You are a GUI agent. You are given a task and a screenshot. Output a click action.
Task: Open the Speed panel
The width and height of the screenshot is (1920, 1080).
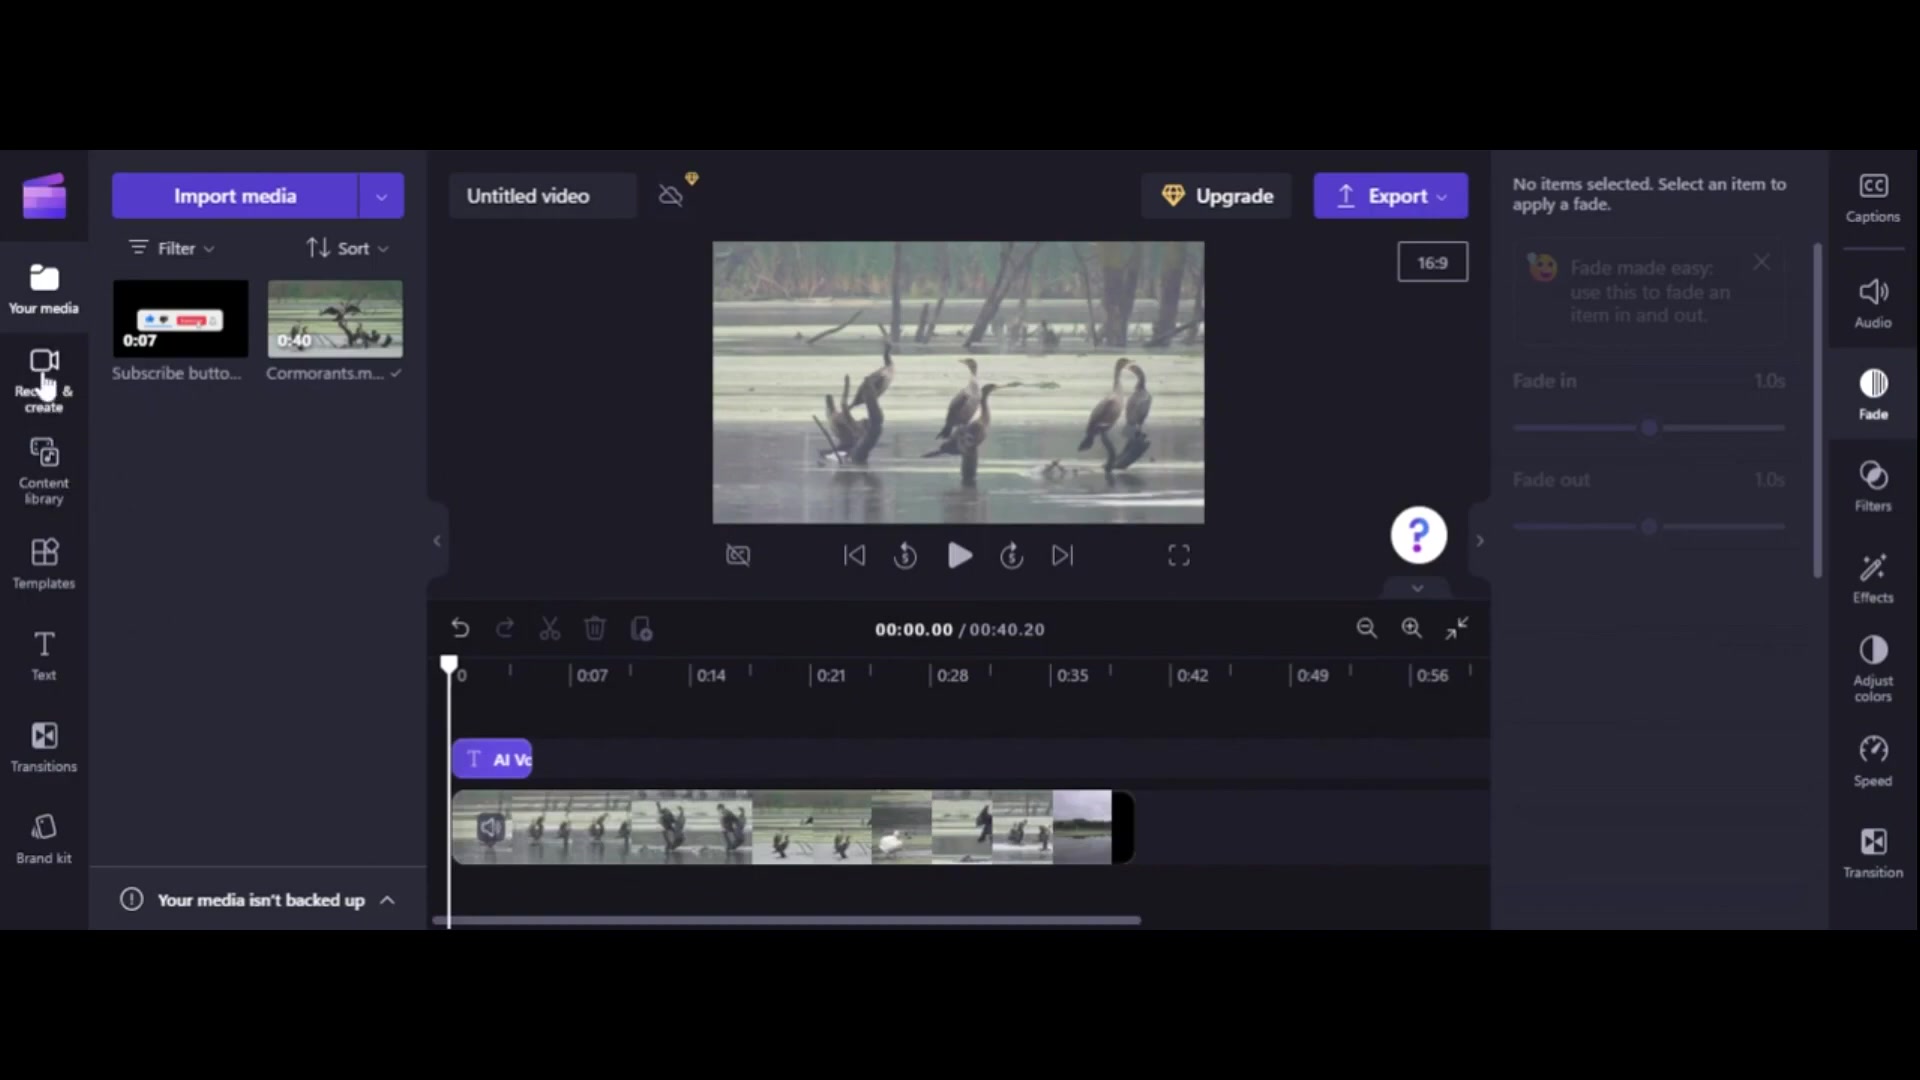1873,761
